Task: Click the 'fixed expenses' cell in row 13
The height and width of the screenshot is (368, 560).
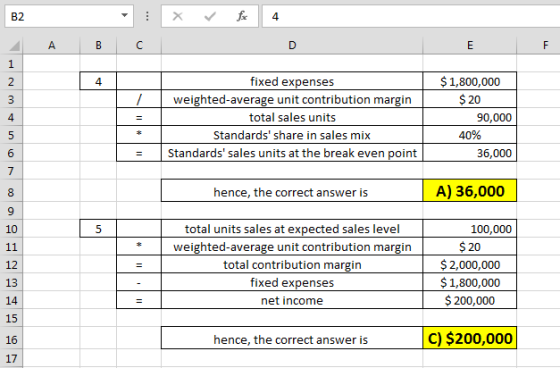Action: (x=292, y=282)
